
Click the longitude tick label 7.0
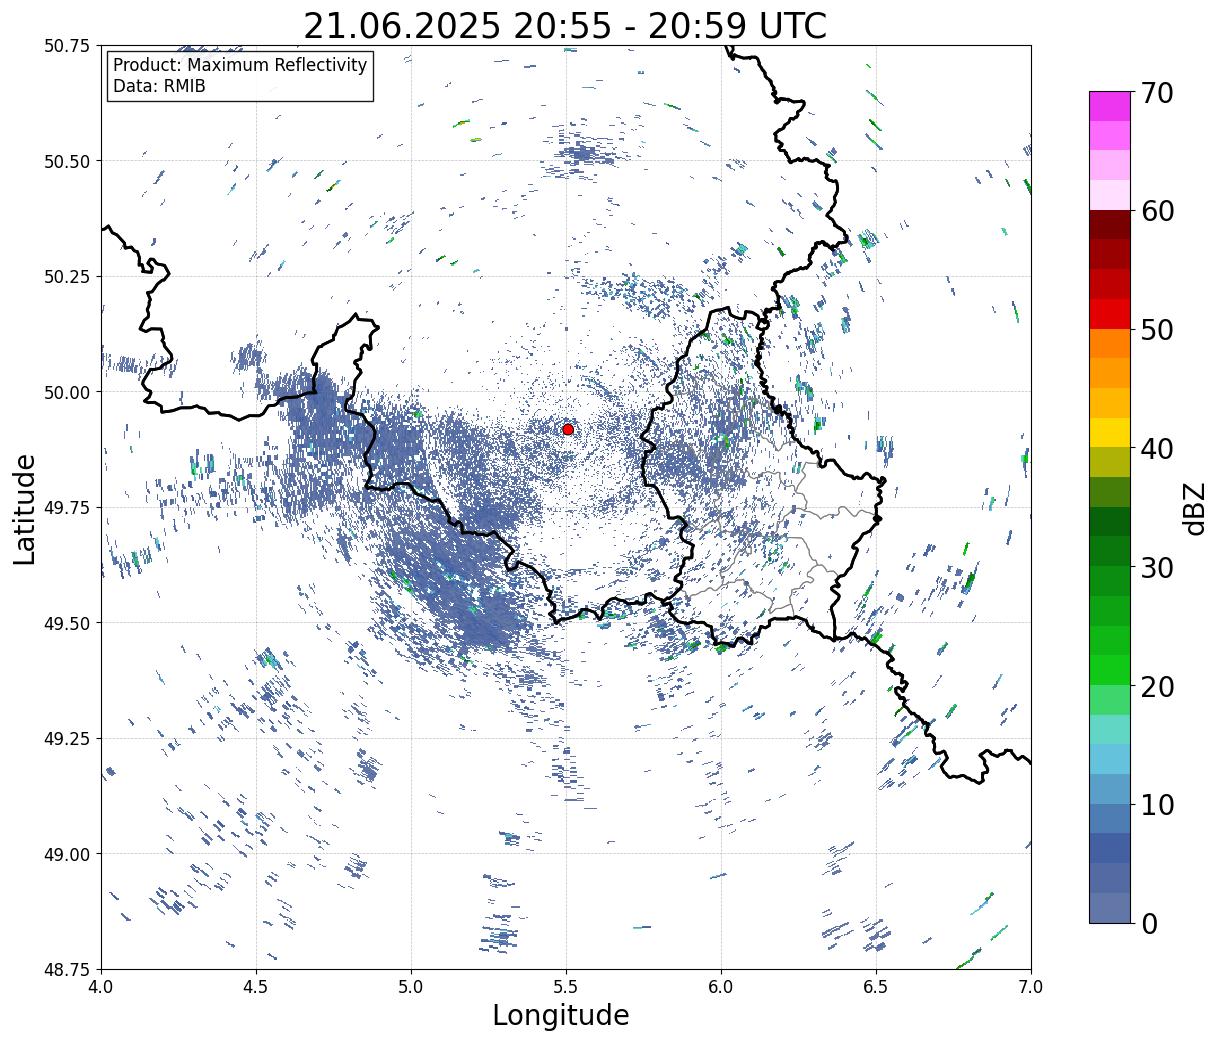coord(1031,987)
